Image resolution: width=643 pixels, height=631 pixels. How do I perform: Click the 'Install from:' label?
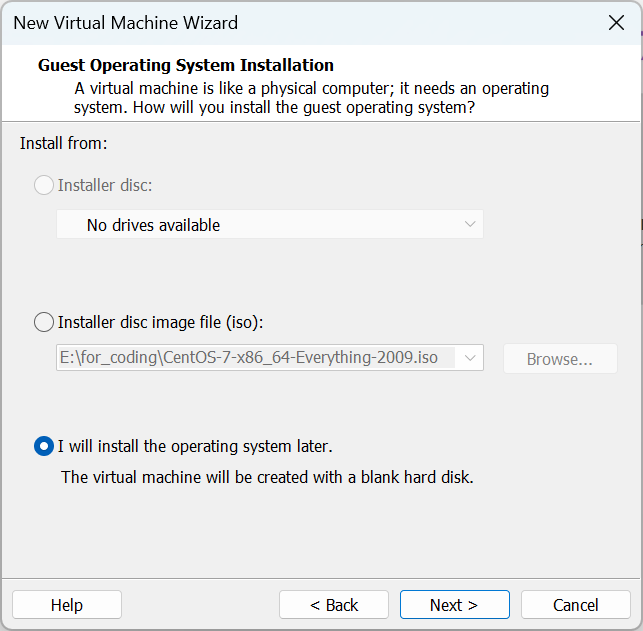63,143
